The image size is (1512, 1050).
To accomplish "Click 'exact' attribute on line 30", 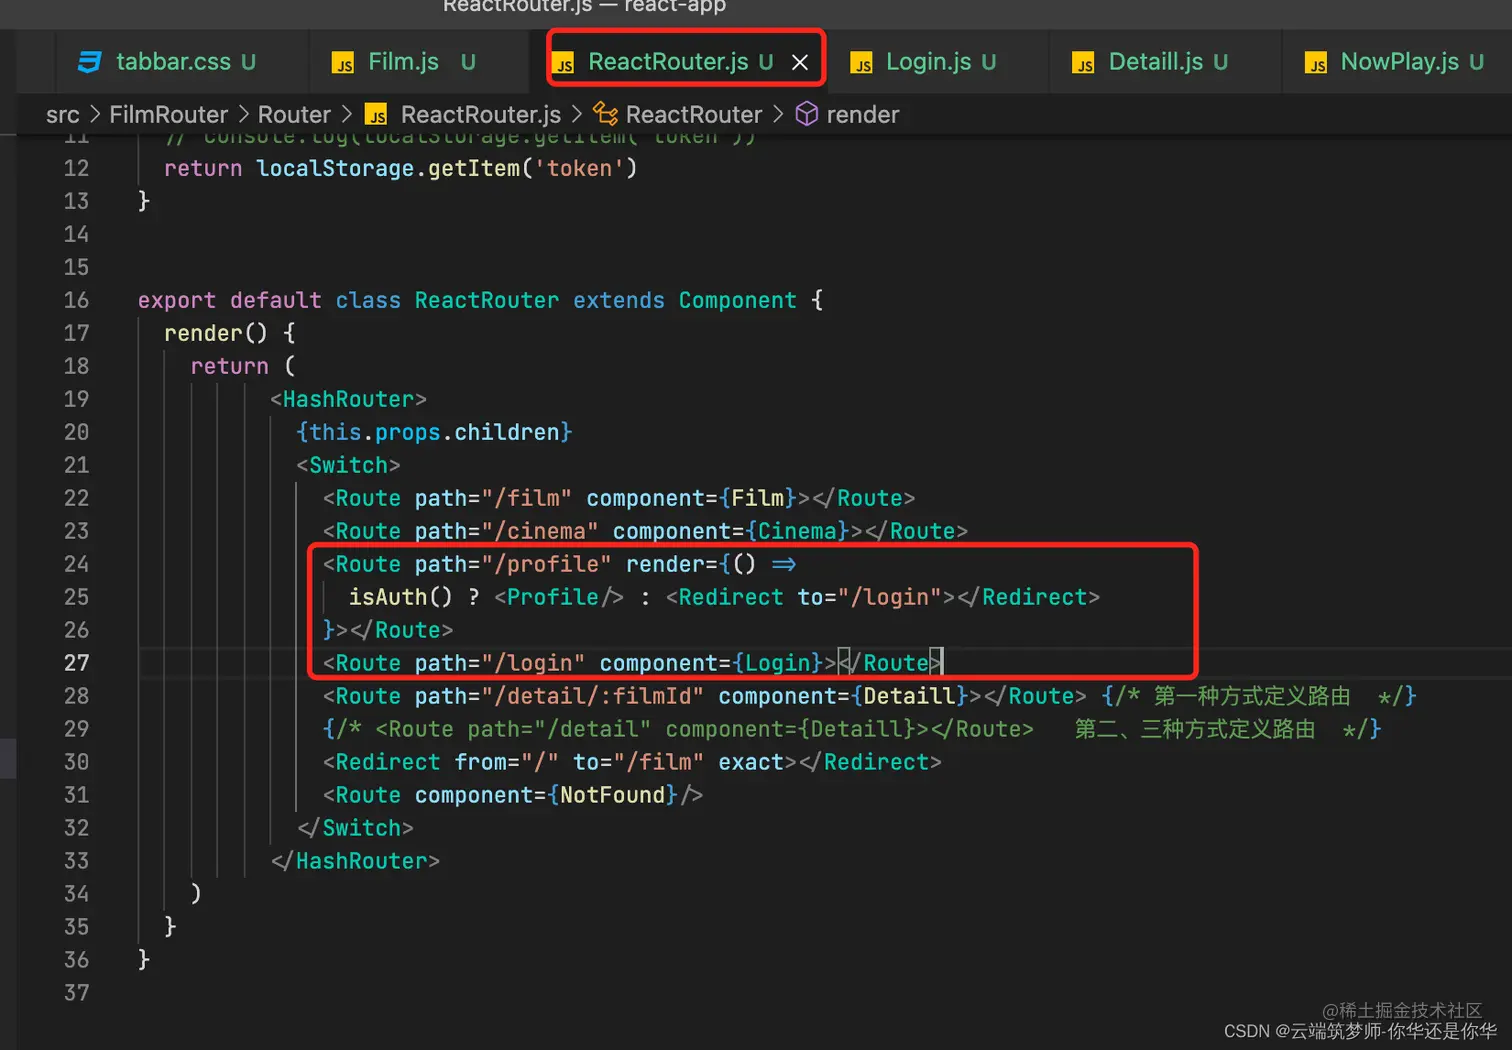I will point(751,762).
